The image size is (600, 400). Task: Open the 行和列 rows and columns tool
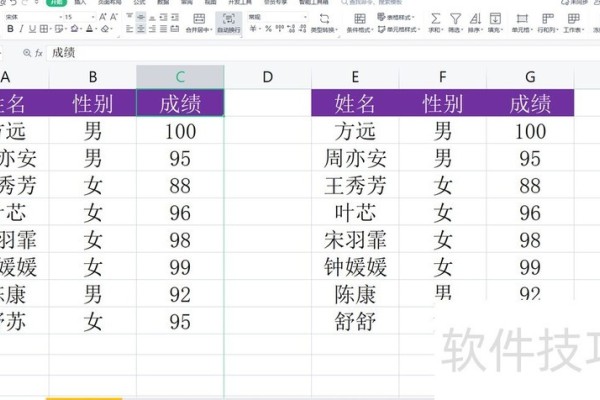548,23
